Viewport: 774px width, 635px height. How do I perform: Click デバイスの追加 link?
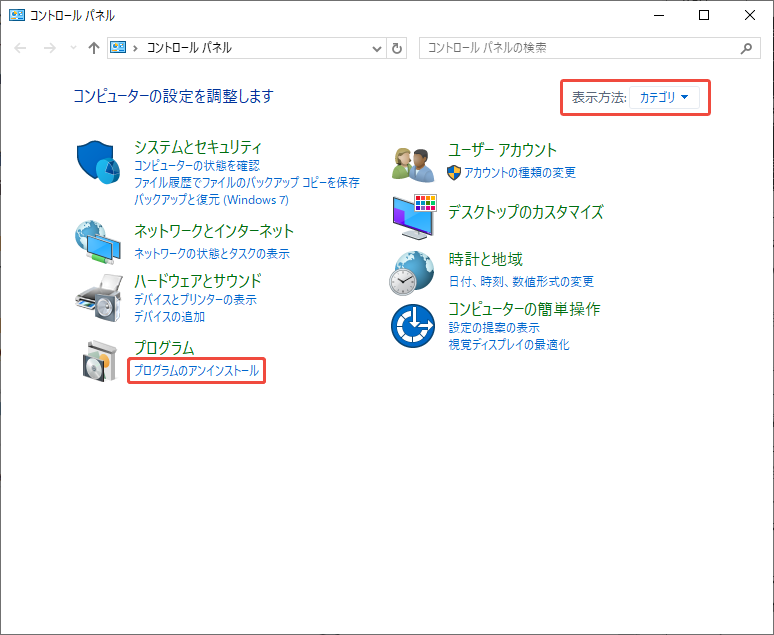169,317
